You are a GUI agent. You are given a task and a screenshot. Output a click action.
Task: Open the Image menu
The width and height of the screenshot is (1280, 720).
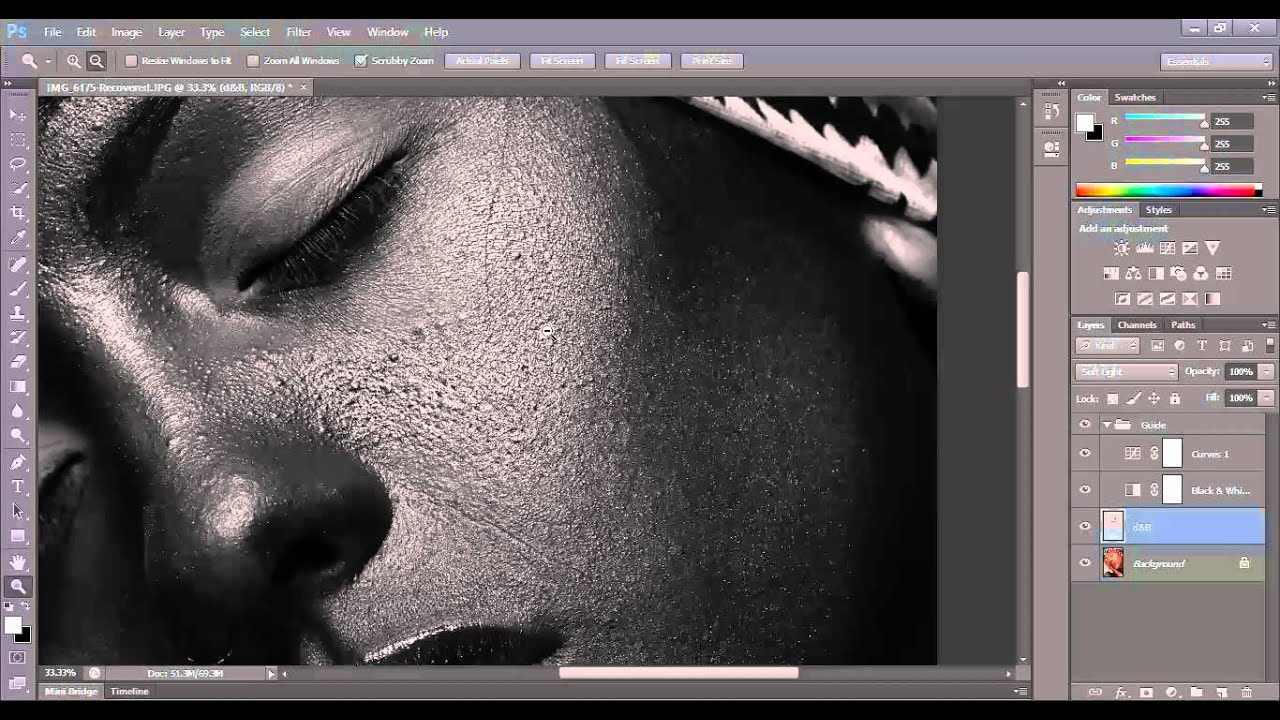tap(126, 32)
